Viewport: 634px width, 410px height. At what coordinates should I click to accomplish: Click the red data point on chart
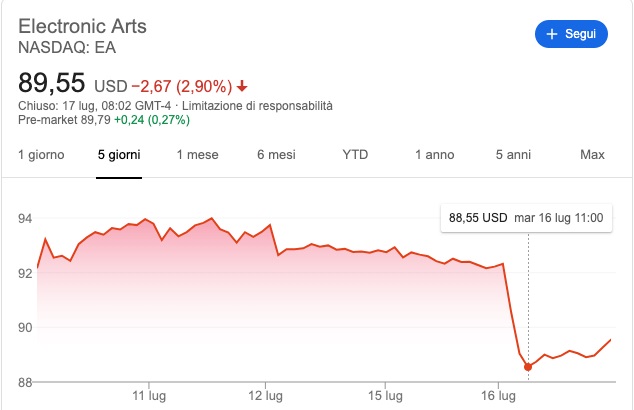coord(528,367)
